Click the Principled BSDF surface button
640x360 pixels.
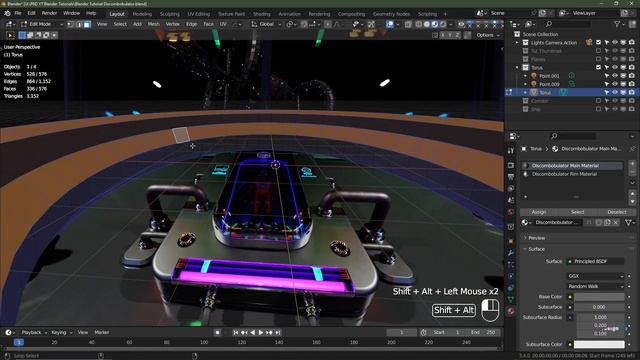click(x=596, y=261)
